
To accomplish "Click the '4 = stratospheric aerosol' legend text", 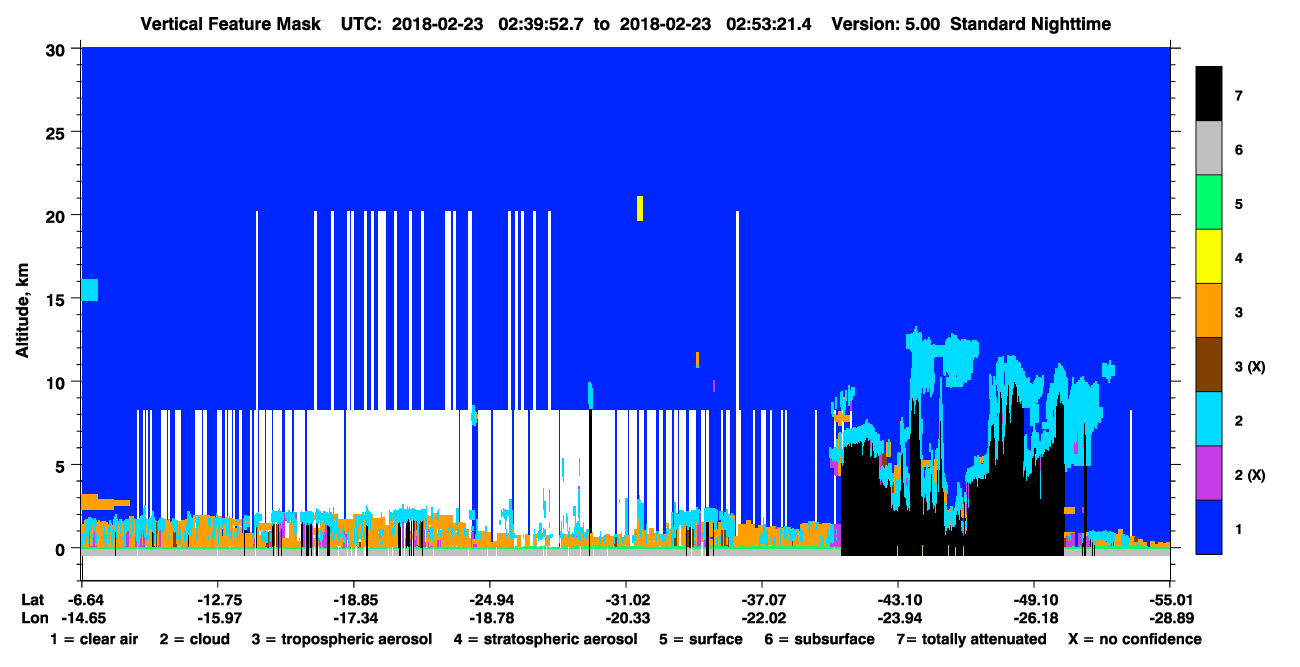I will point(545,639).
